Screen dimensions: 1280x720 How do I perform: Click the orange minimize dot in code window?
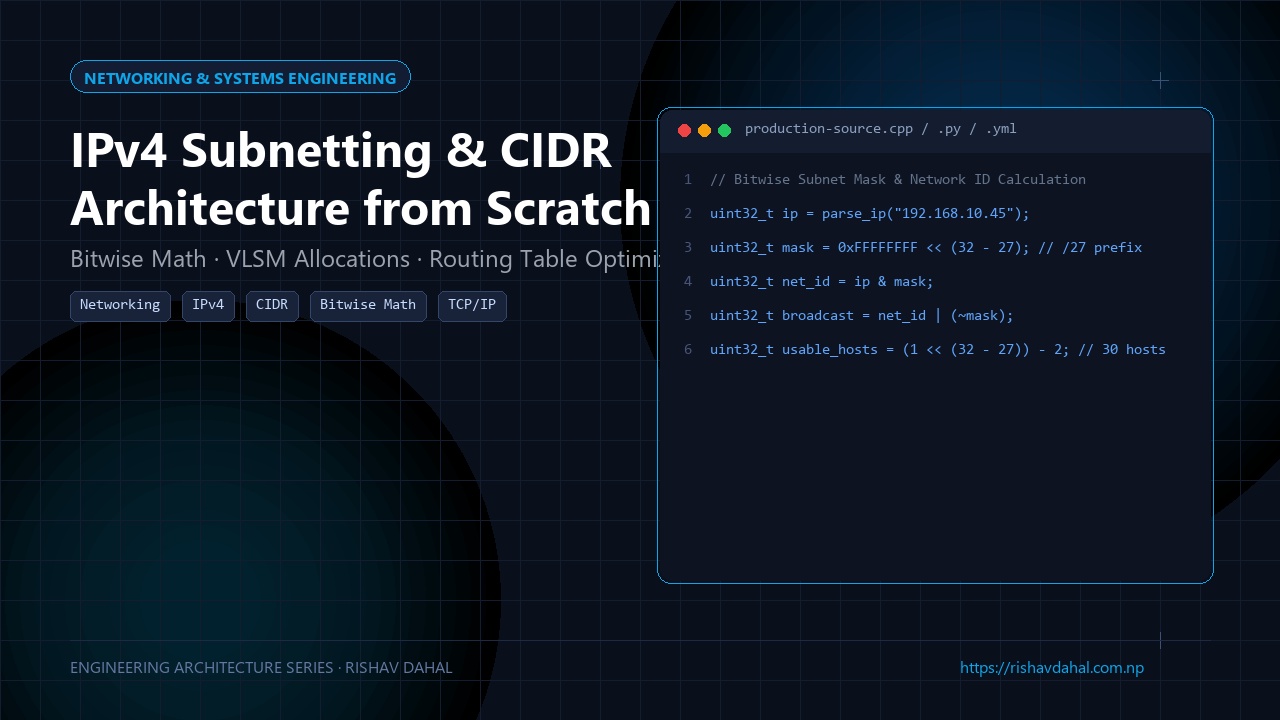[x=704, y=130]
